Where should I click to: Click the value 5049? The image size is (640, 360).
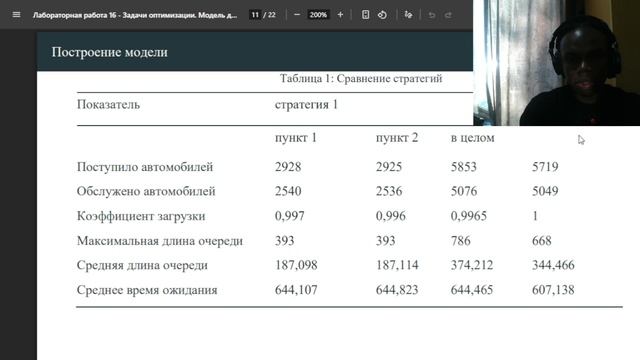point(545,191)
